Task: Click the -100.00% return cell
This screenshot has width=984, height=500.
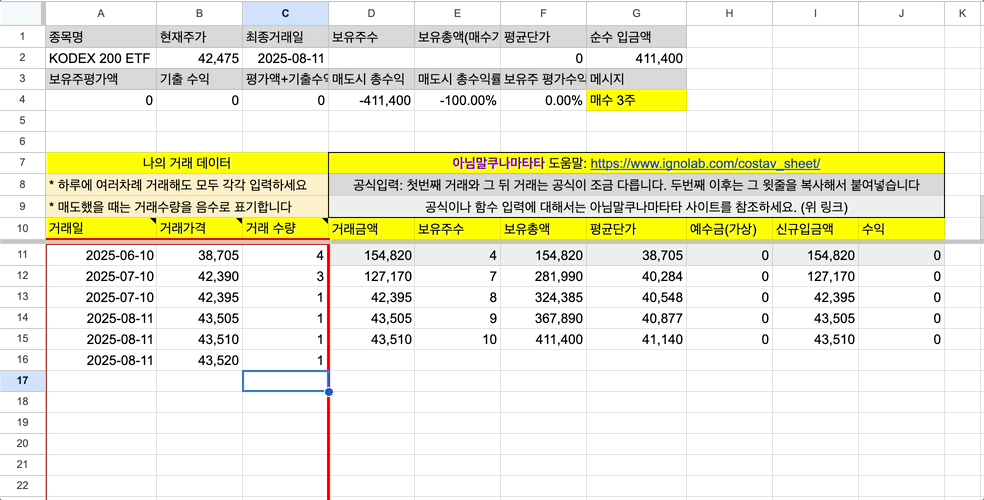Action: [457, 100]
